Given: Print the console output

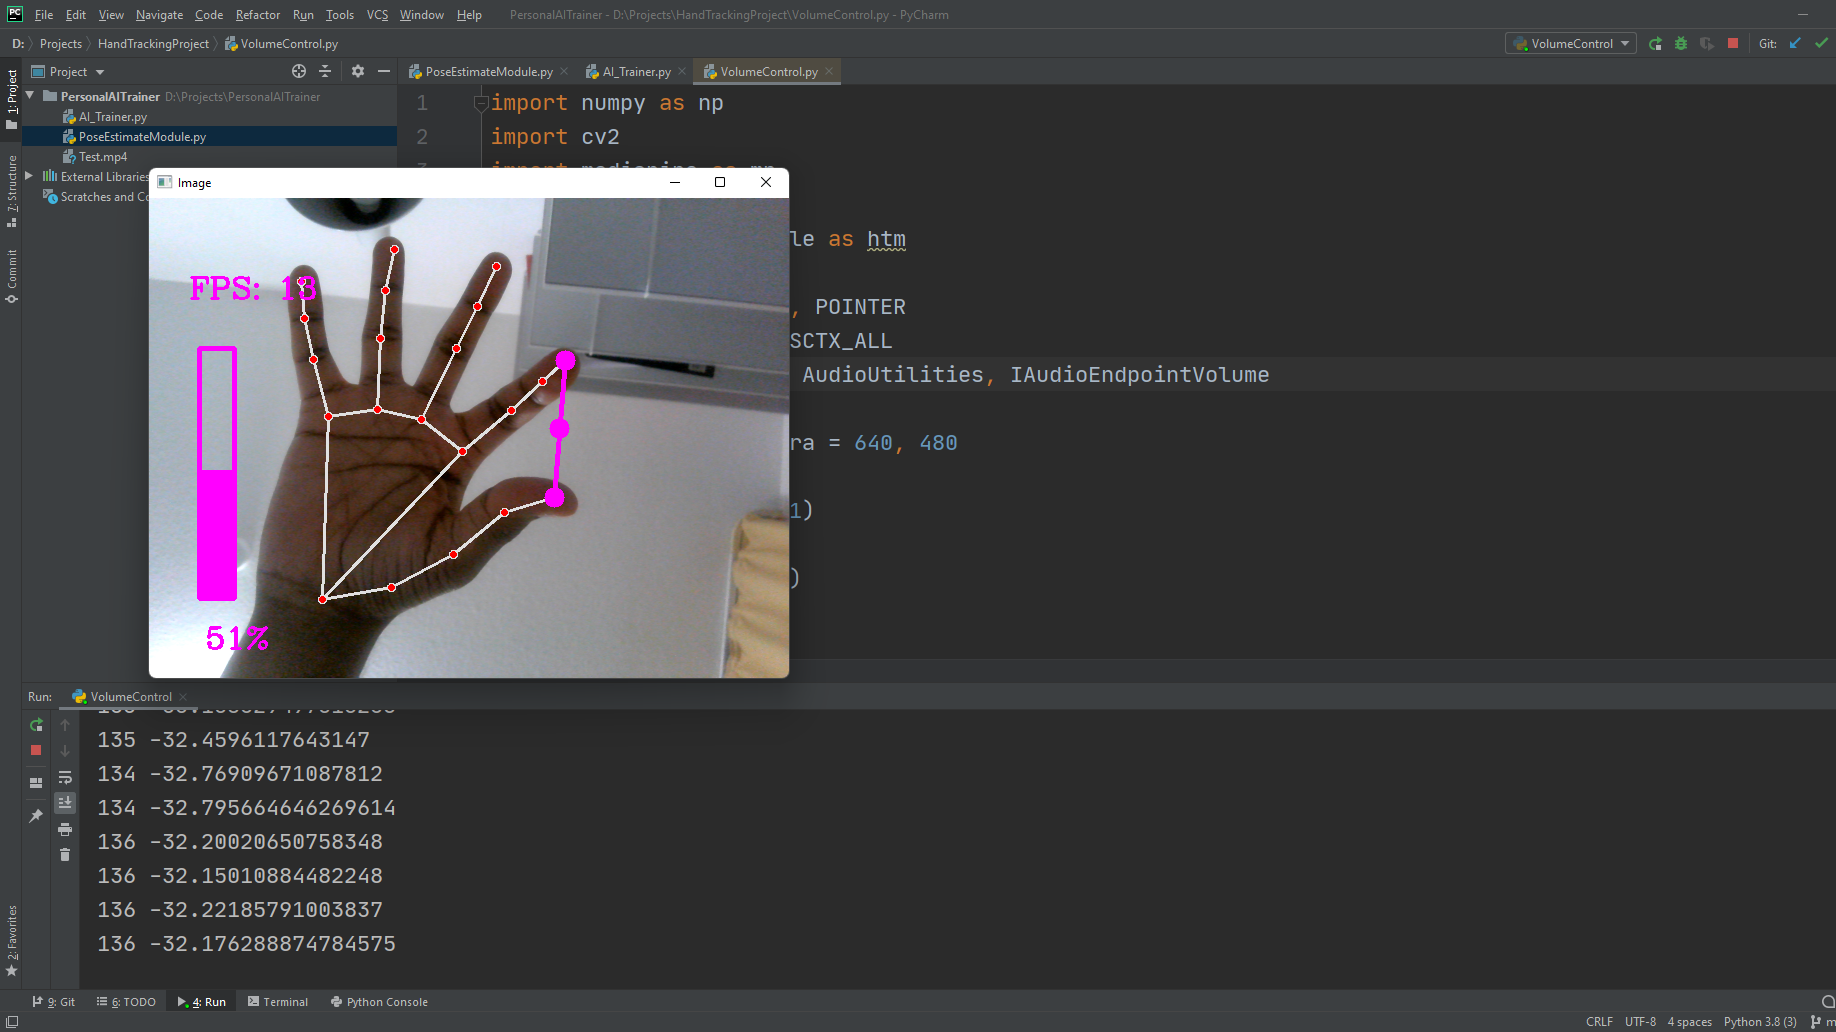Looking at the screenshot, I should coord(65,829).
